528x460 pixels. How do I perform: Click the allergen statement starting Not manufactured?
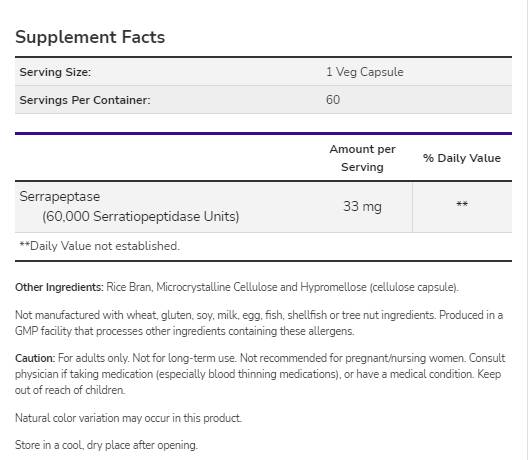259,323
